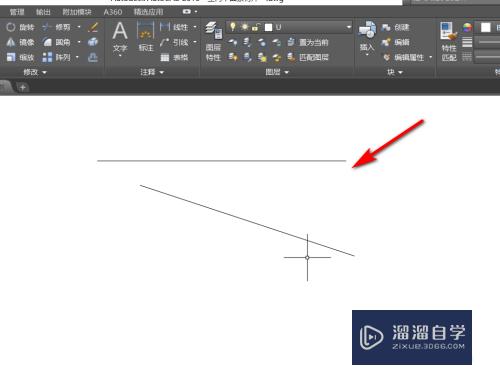Select the Dimension (标注) tool
Image resolution: width=500 pixels, height=375 pixels.
click(x=146, y=37)
